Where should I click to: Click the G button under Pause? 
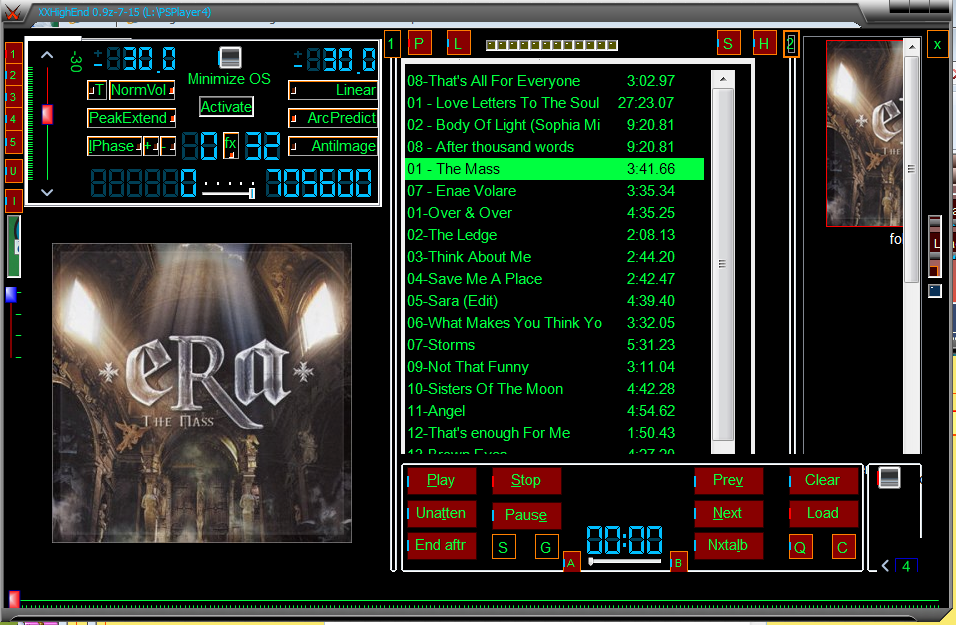click(x=546, y=547)
